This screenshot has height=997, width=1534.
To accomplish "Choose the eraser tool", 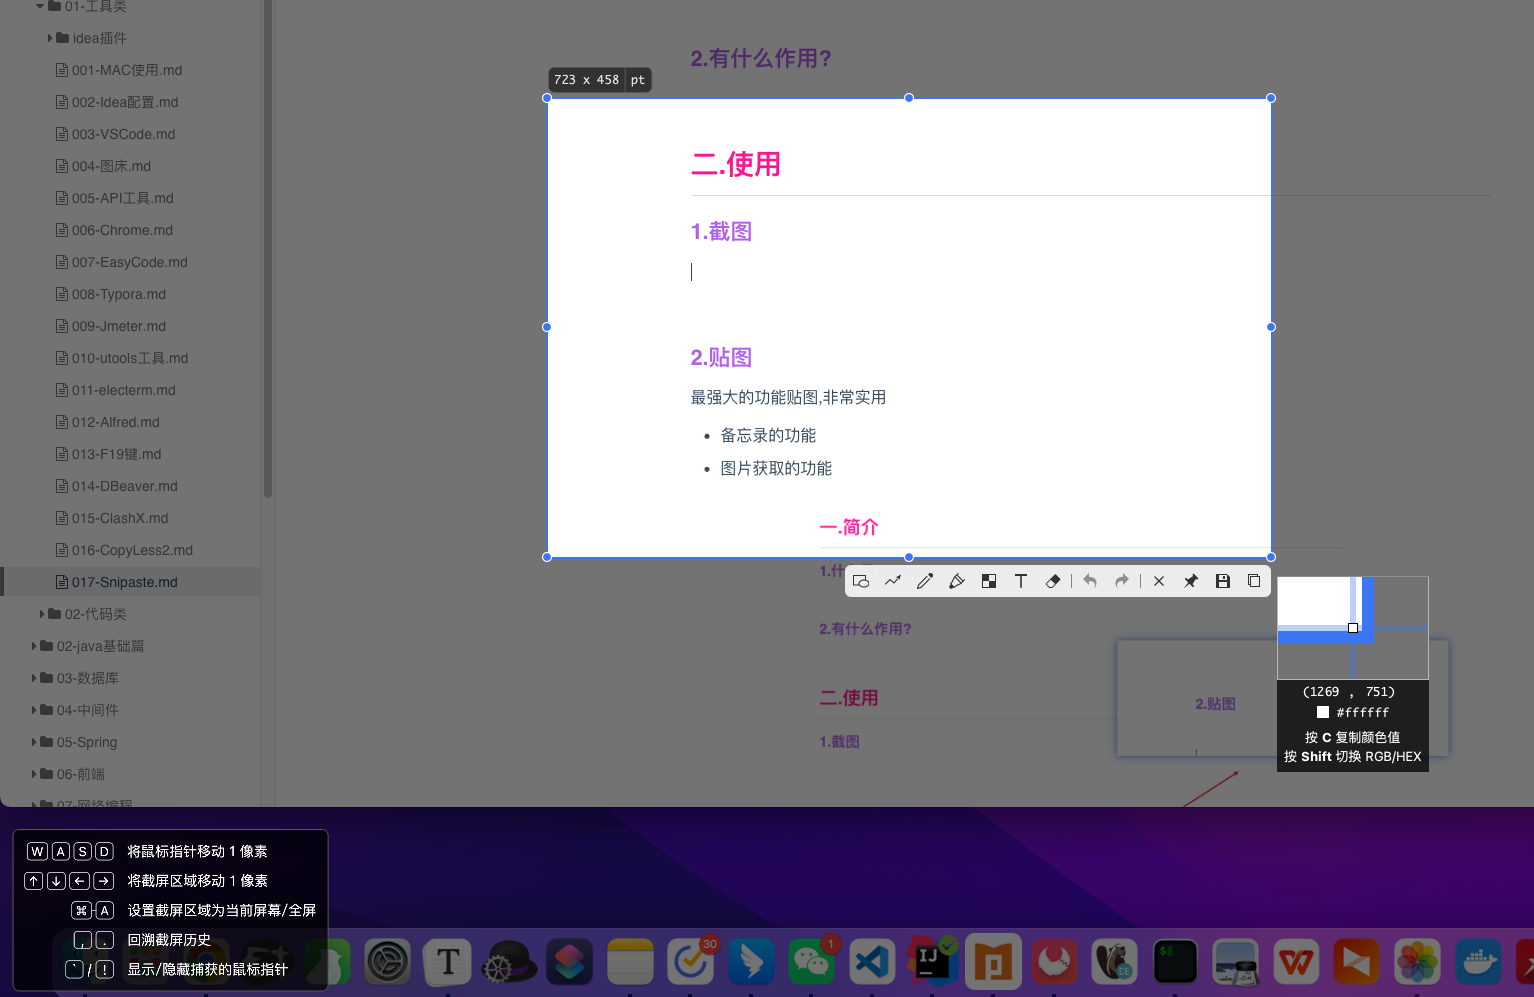I will point(1053,581).
